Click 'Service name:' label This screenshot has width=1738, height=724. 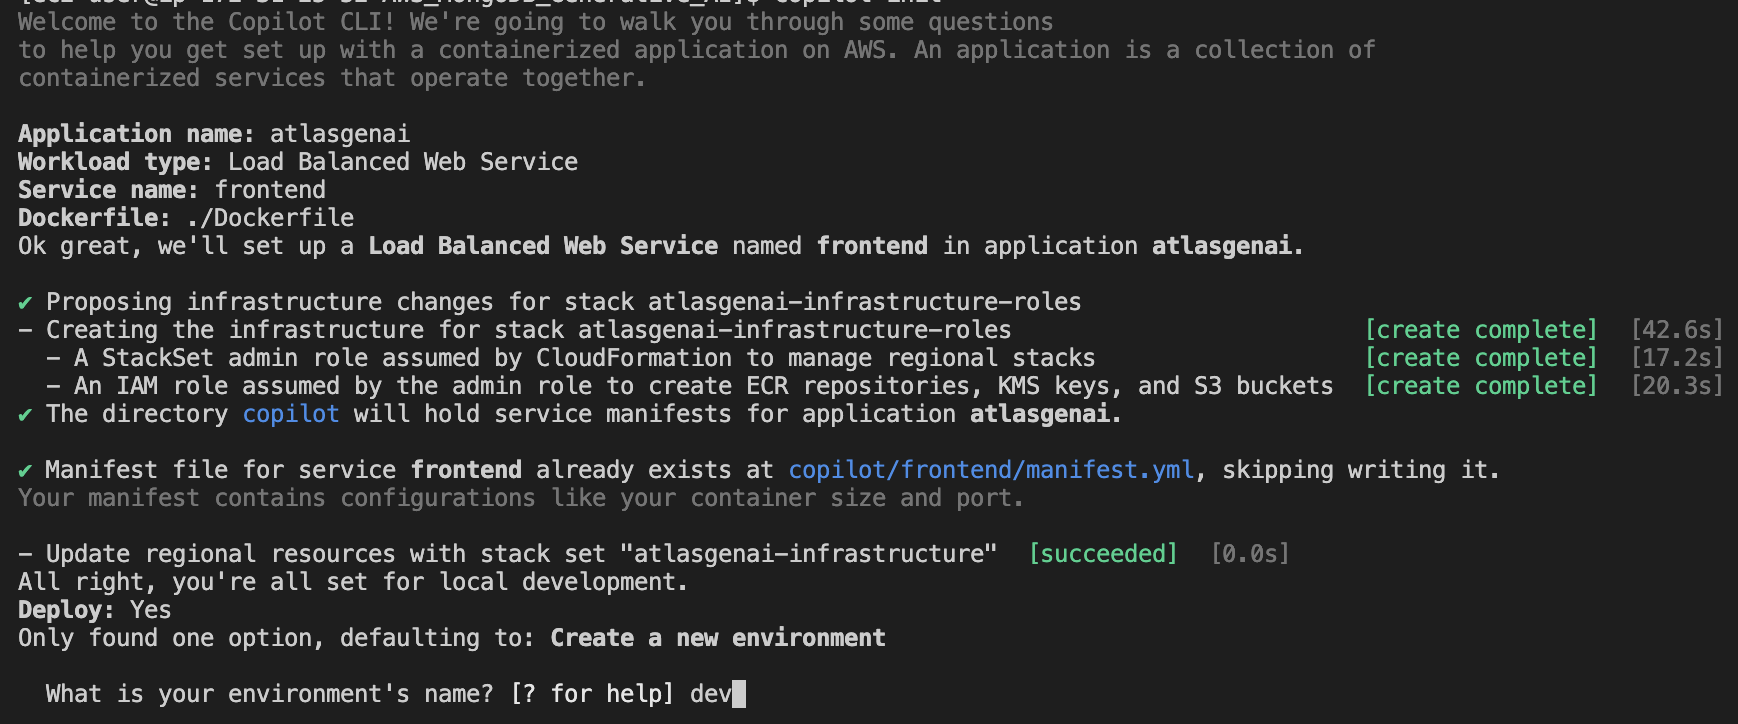click(109, 190)
